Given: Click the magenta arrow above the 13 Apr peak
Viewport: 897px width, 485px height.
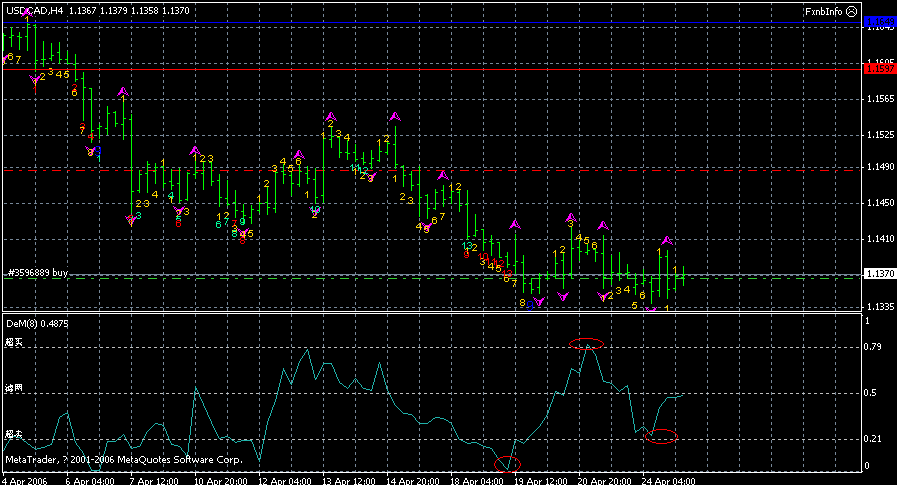Looking at the screenshot, I should pyautogui.click(x=330, y=116).
